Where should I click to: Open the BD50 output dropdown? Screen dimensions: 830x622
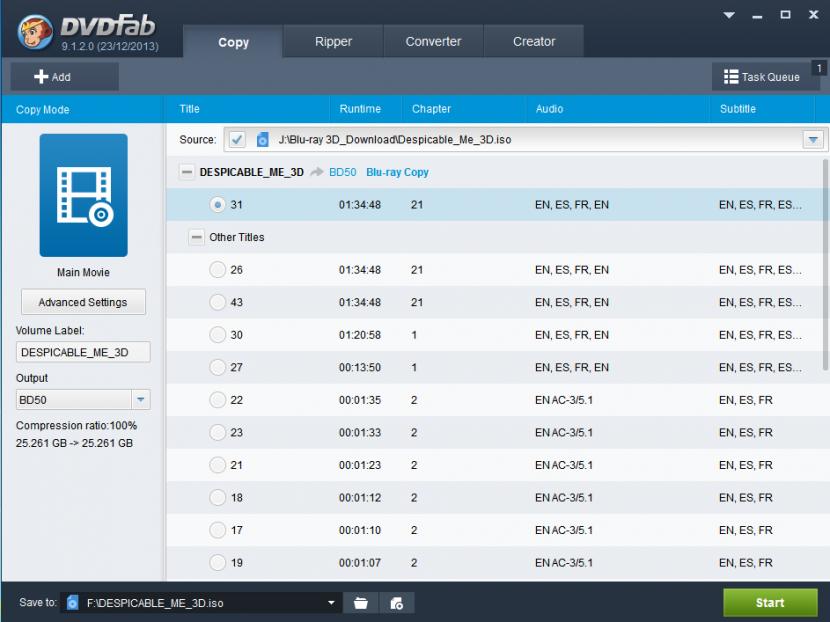click(x=141, y=400)
